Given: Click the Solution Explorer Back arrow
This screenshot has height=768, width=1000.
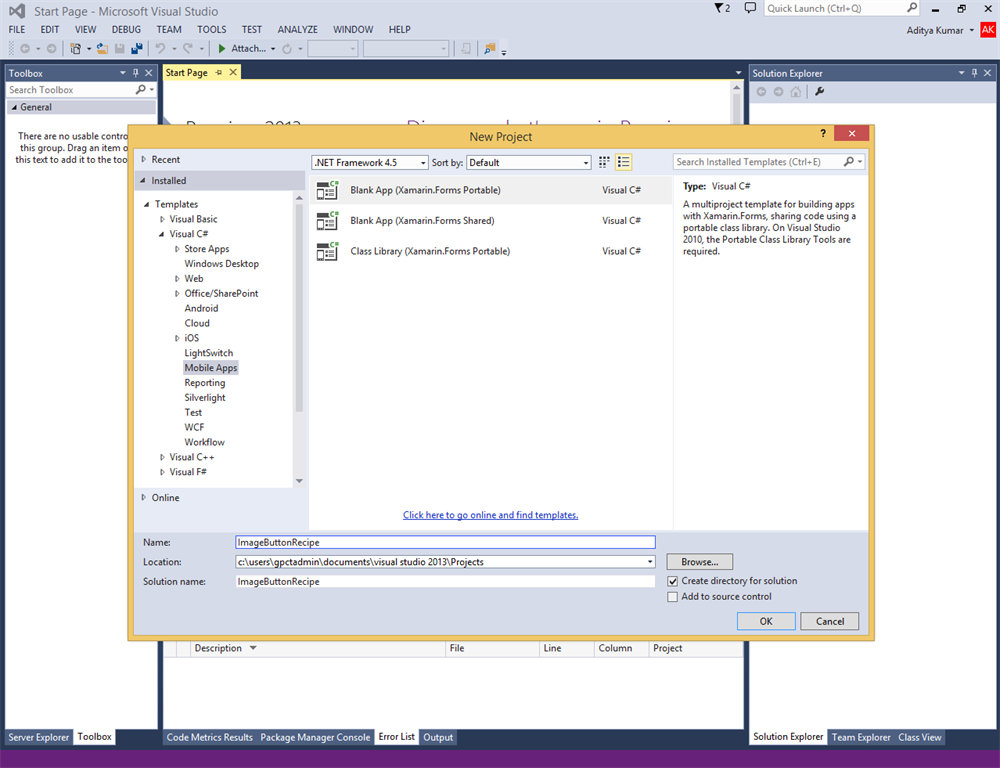Looking at the screenshot, I should click(x=761, y=92).
